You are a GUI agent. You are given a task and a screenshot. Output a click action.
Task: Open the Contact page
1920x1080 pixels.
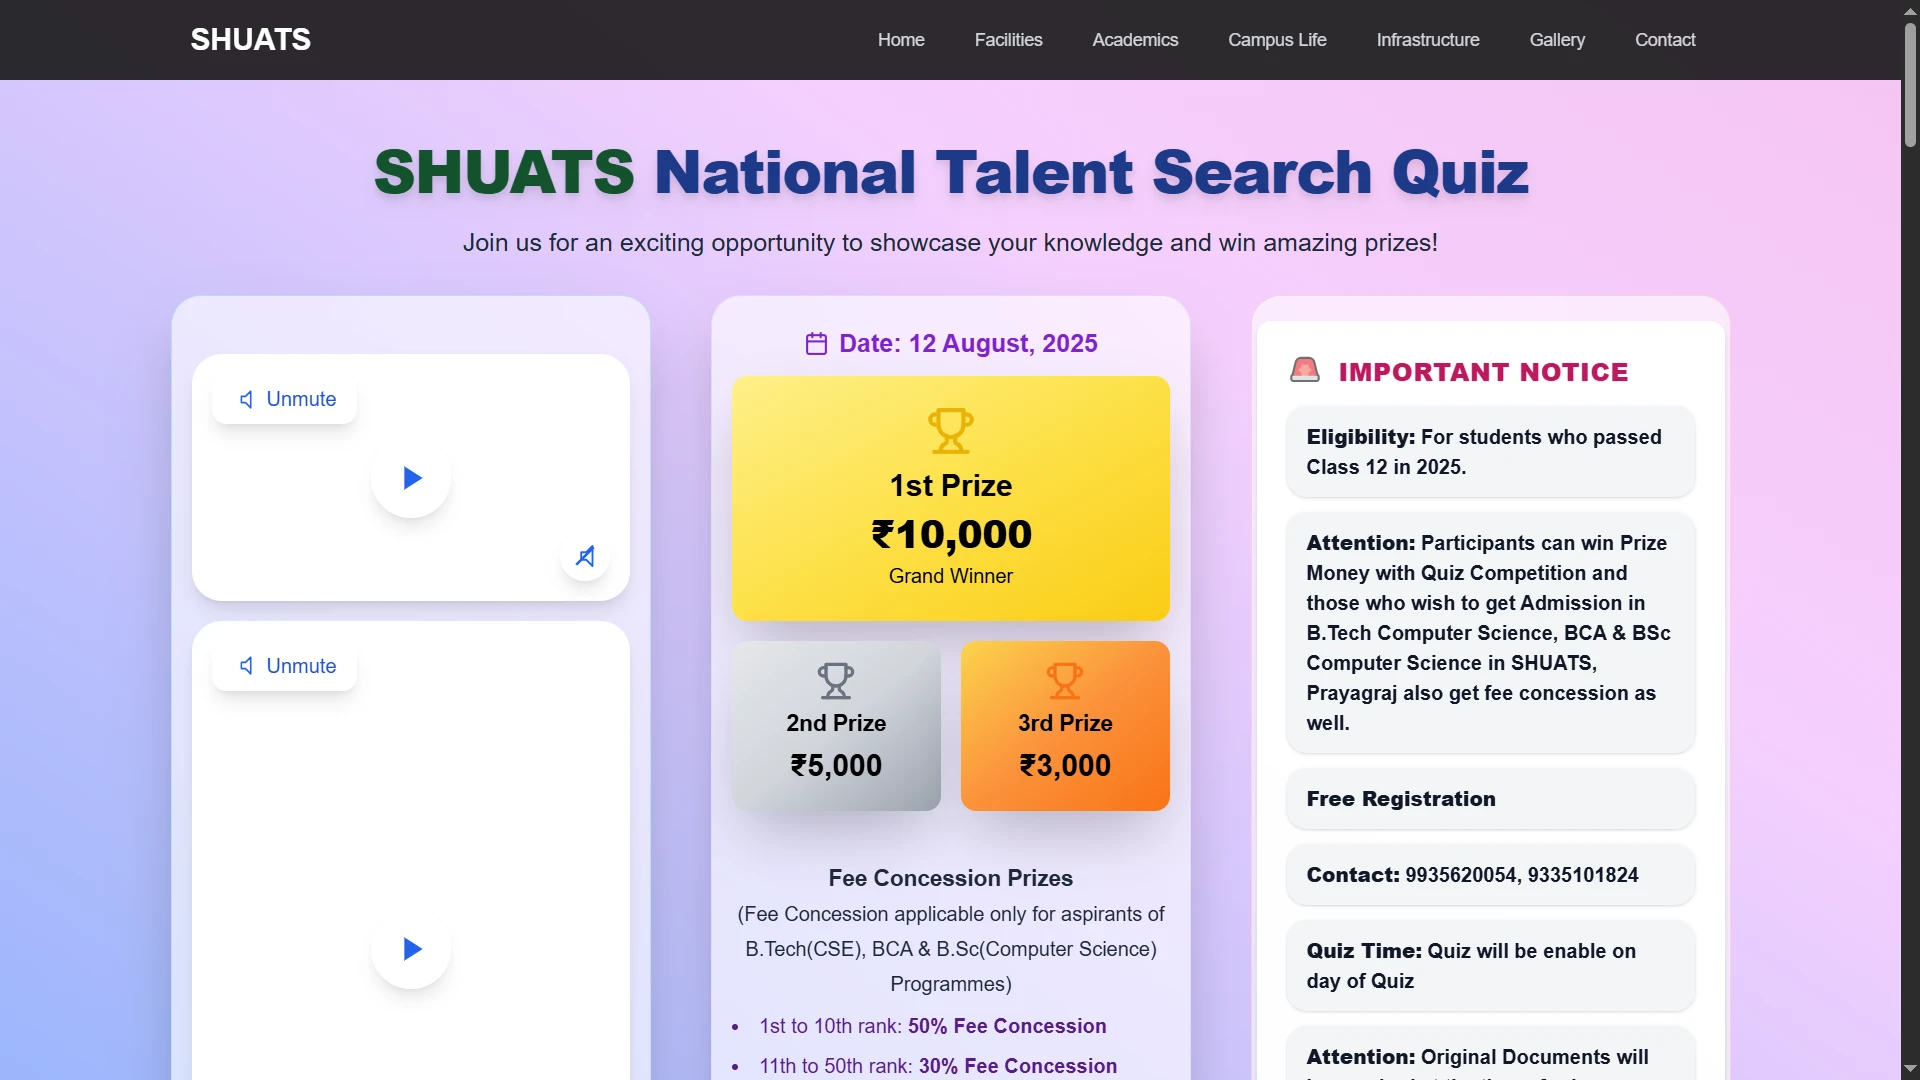pos(1665,40)
